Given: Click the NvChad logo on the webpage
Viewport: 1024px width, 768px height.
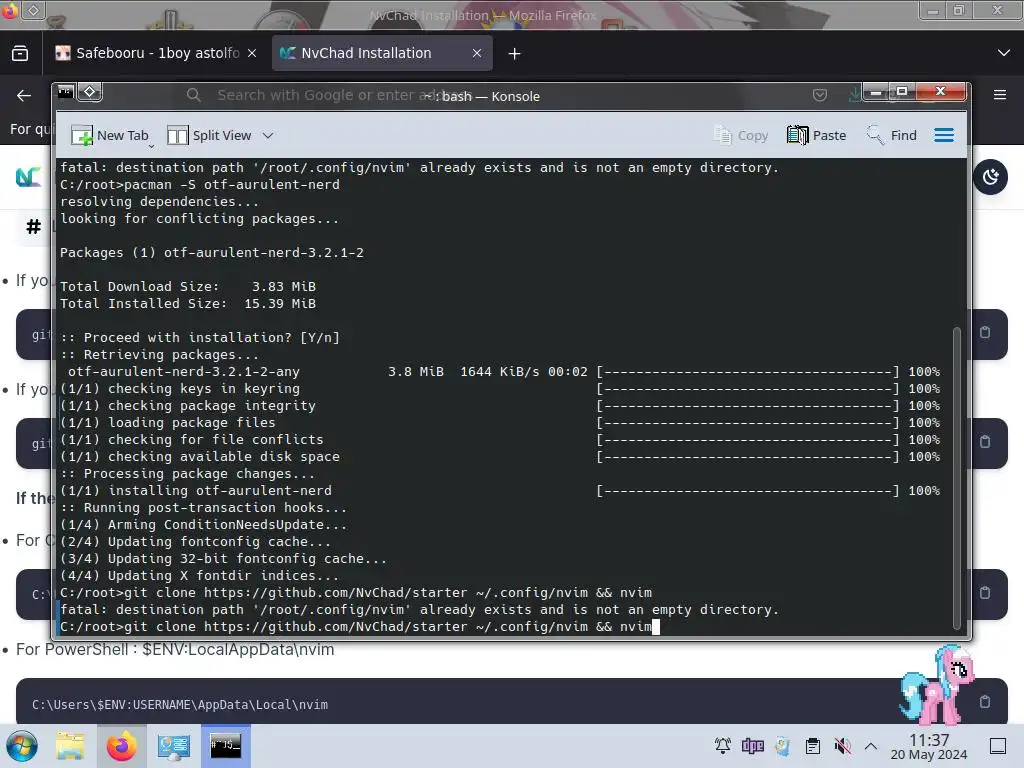Looking at the screenshot, I should click(28, 177).
